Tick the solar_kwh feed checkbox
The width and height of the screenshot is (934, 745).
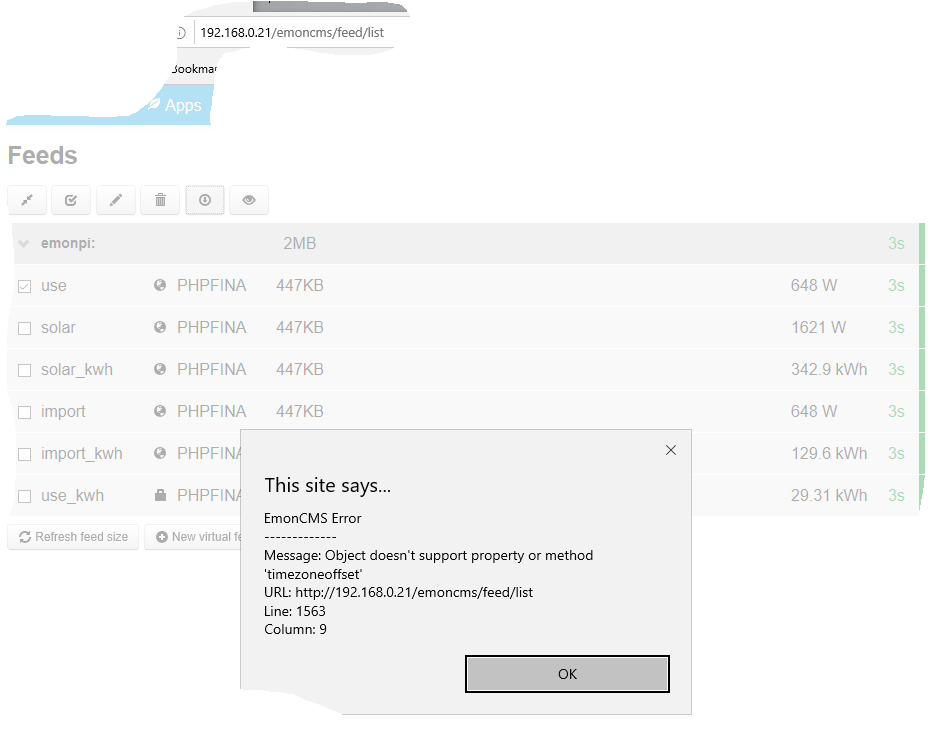[x=24, y=370]
